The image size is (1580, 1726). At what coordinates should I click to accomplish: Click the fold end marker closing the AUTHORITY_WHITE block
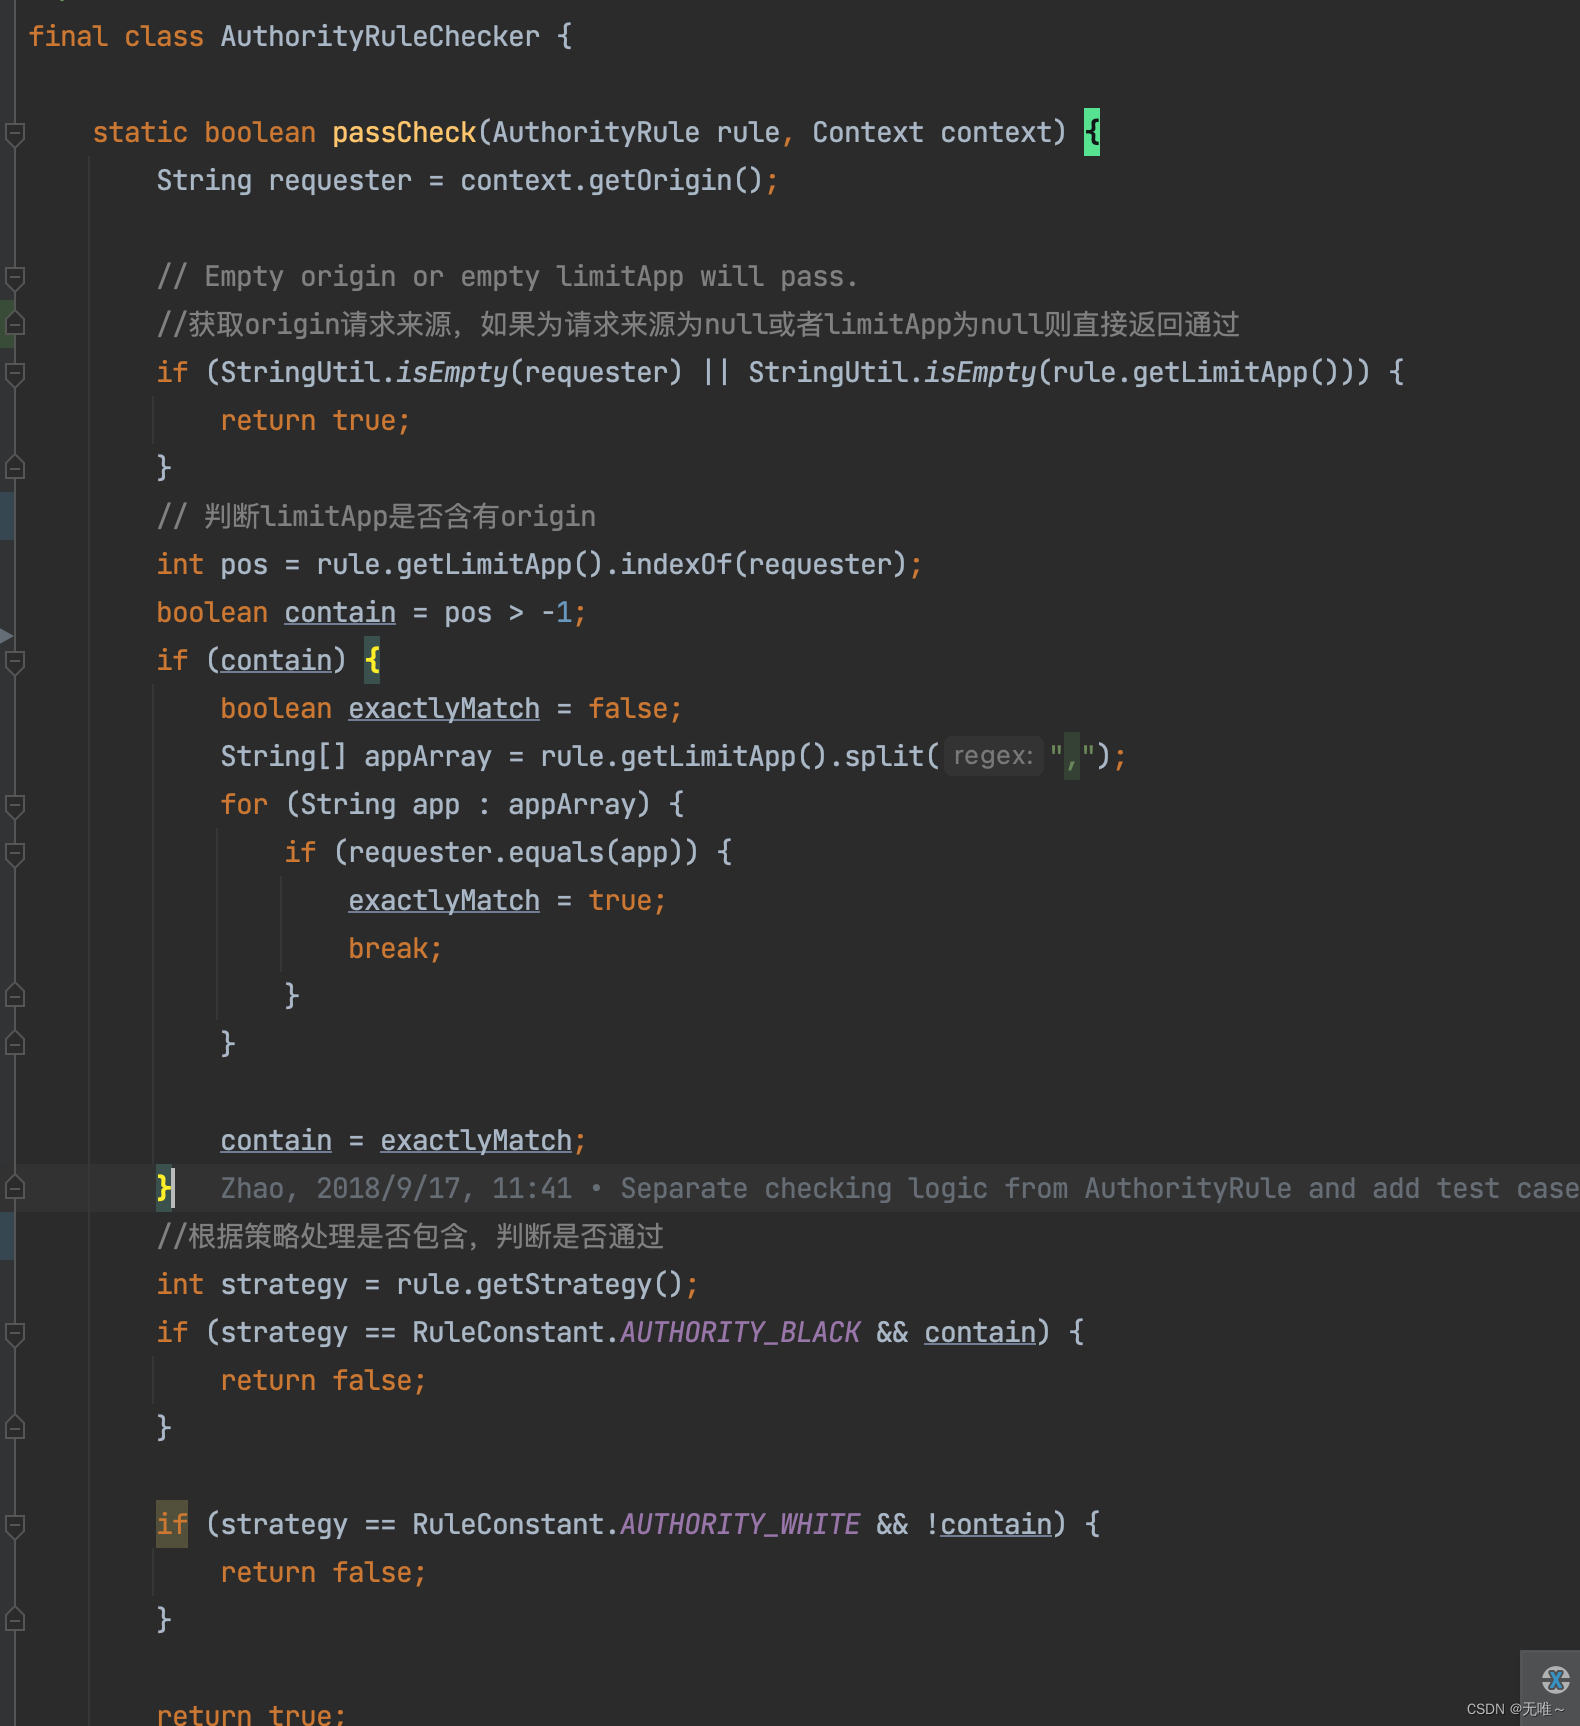15,1619
